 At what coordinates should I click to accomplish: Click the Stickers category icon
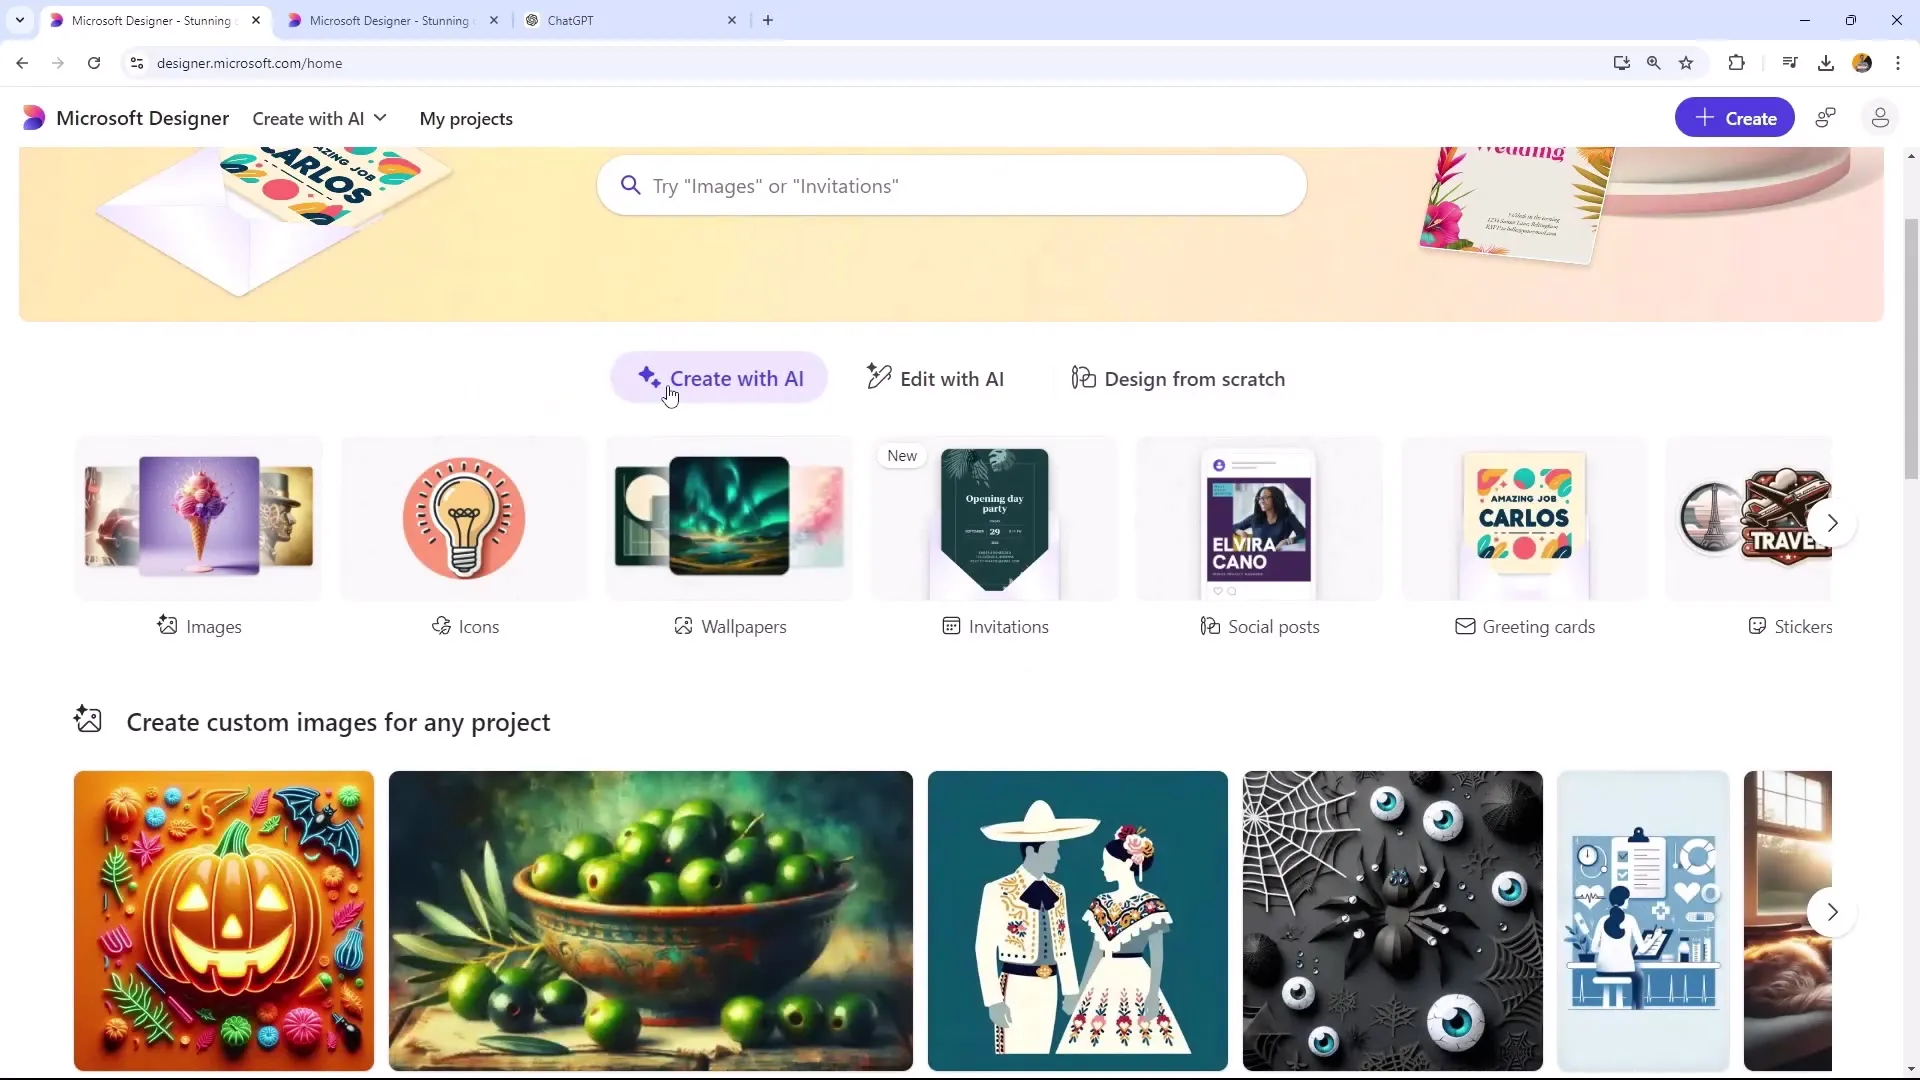1758,626
